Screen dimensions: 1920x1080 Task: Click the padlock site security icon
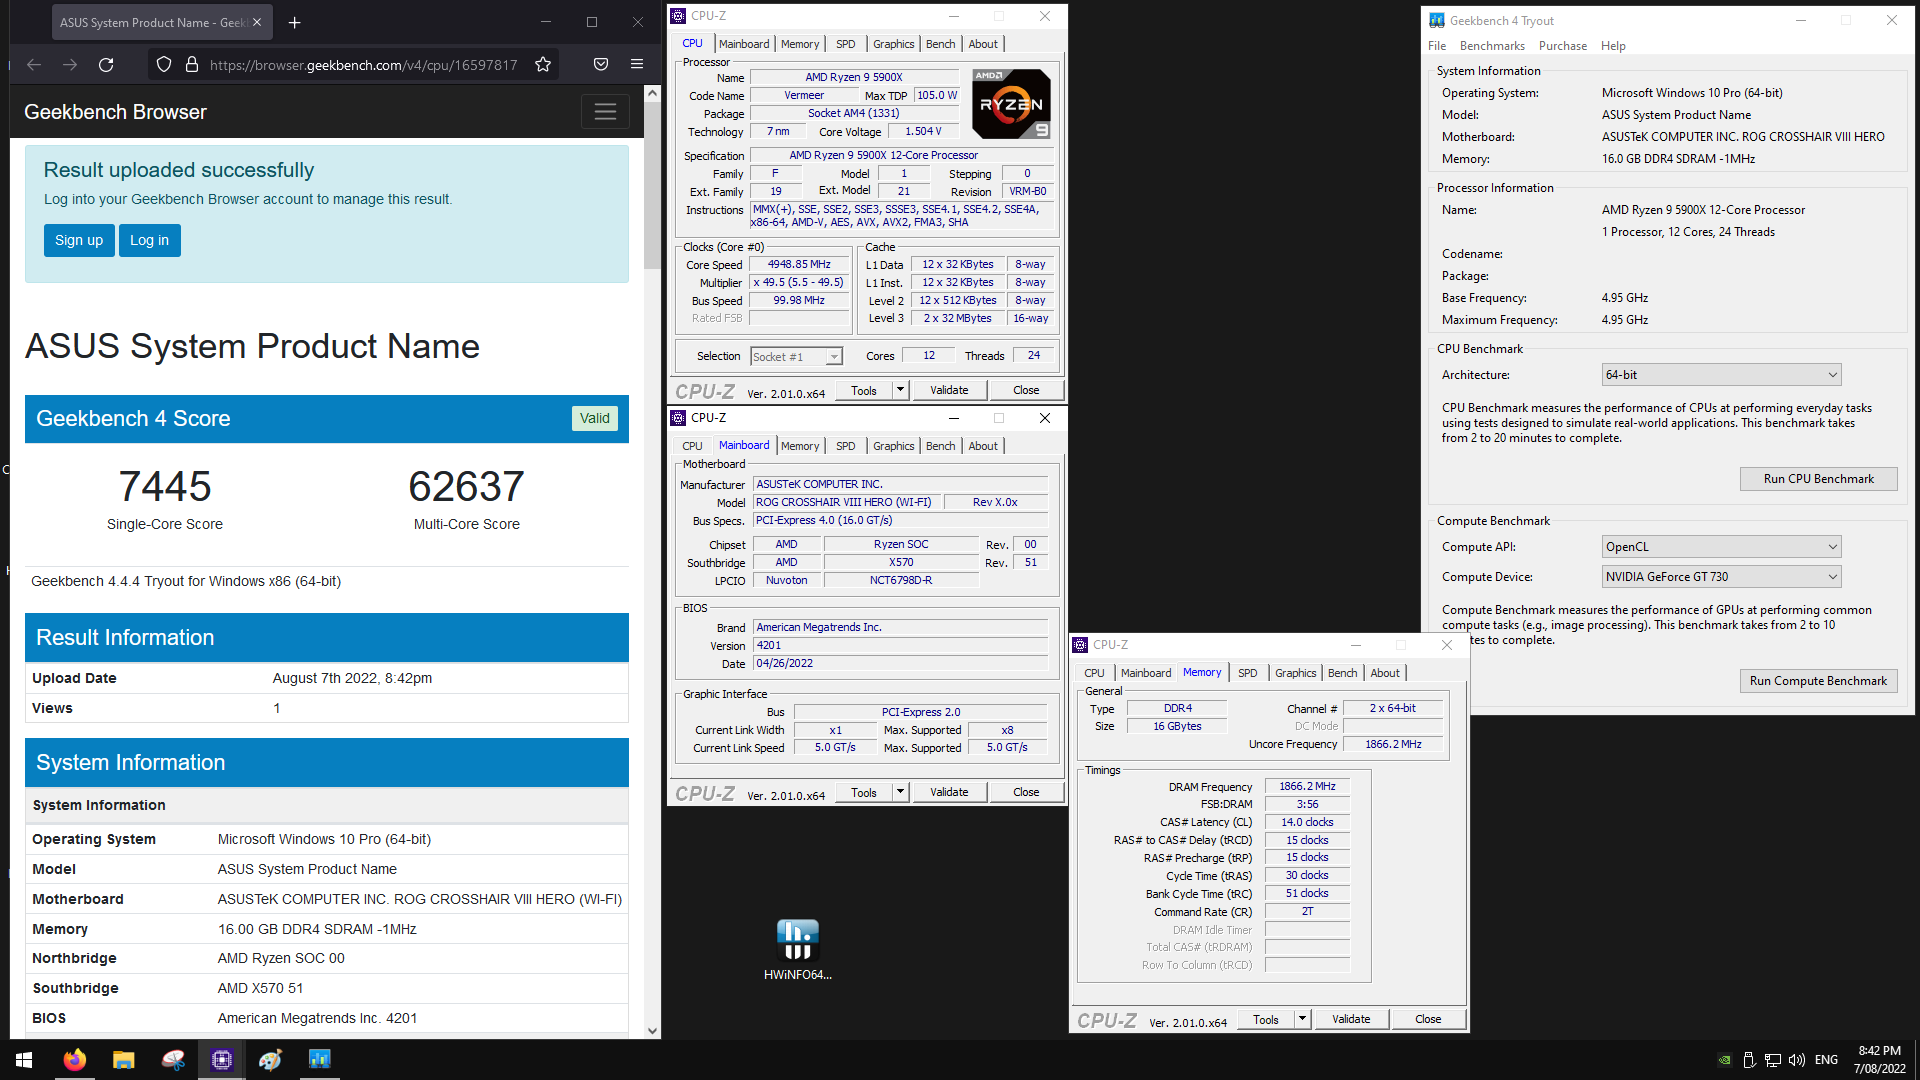192,65
